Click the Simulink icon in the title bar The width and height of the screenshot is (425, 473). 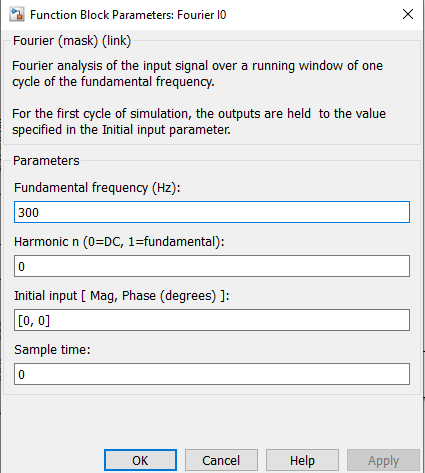17,15
